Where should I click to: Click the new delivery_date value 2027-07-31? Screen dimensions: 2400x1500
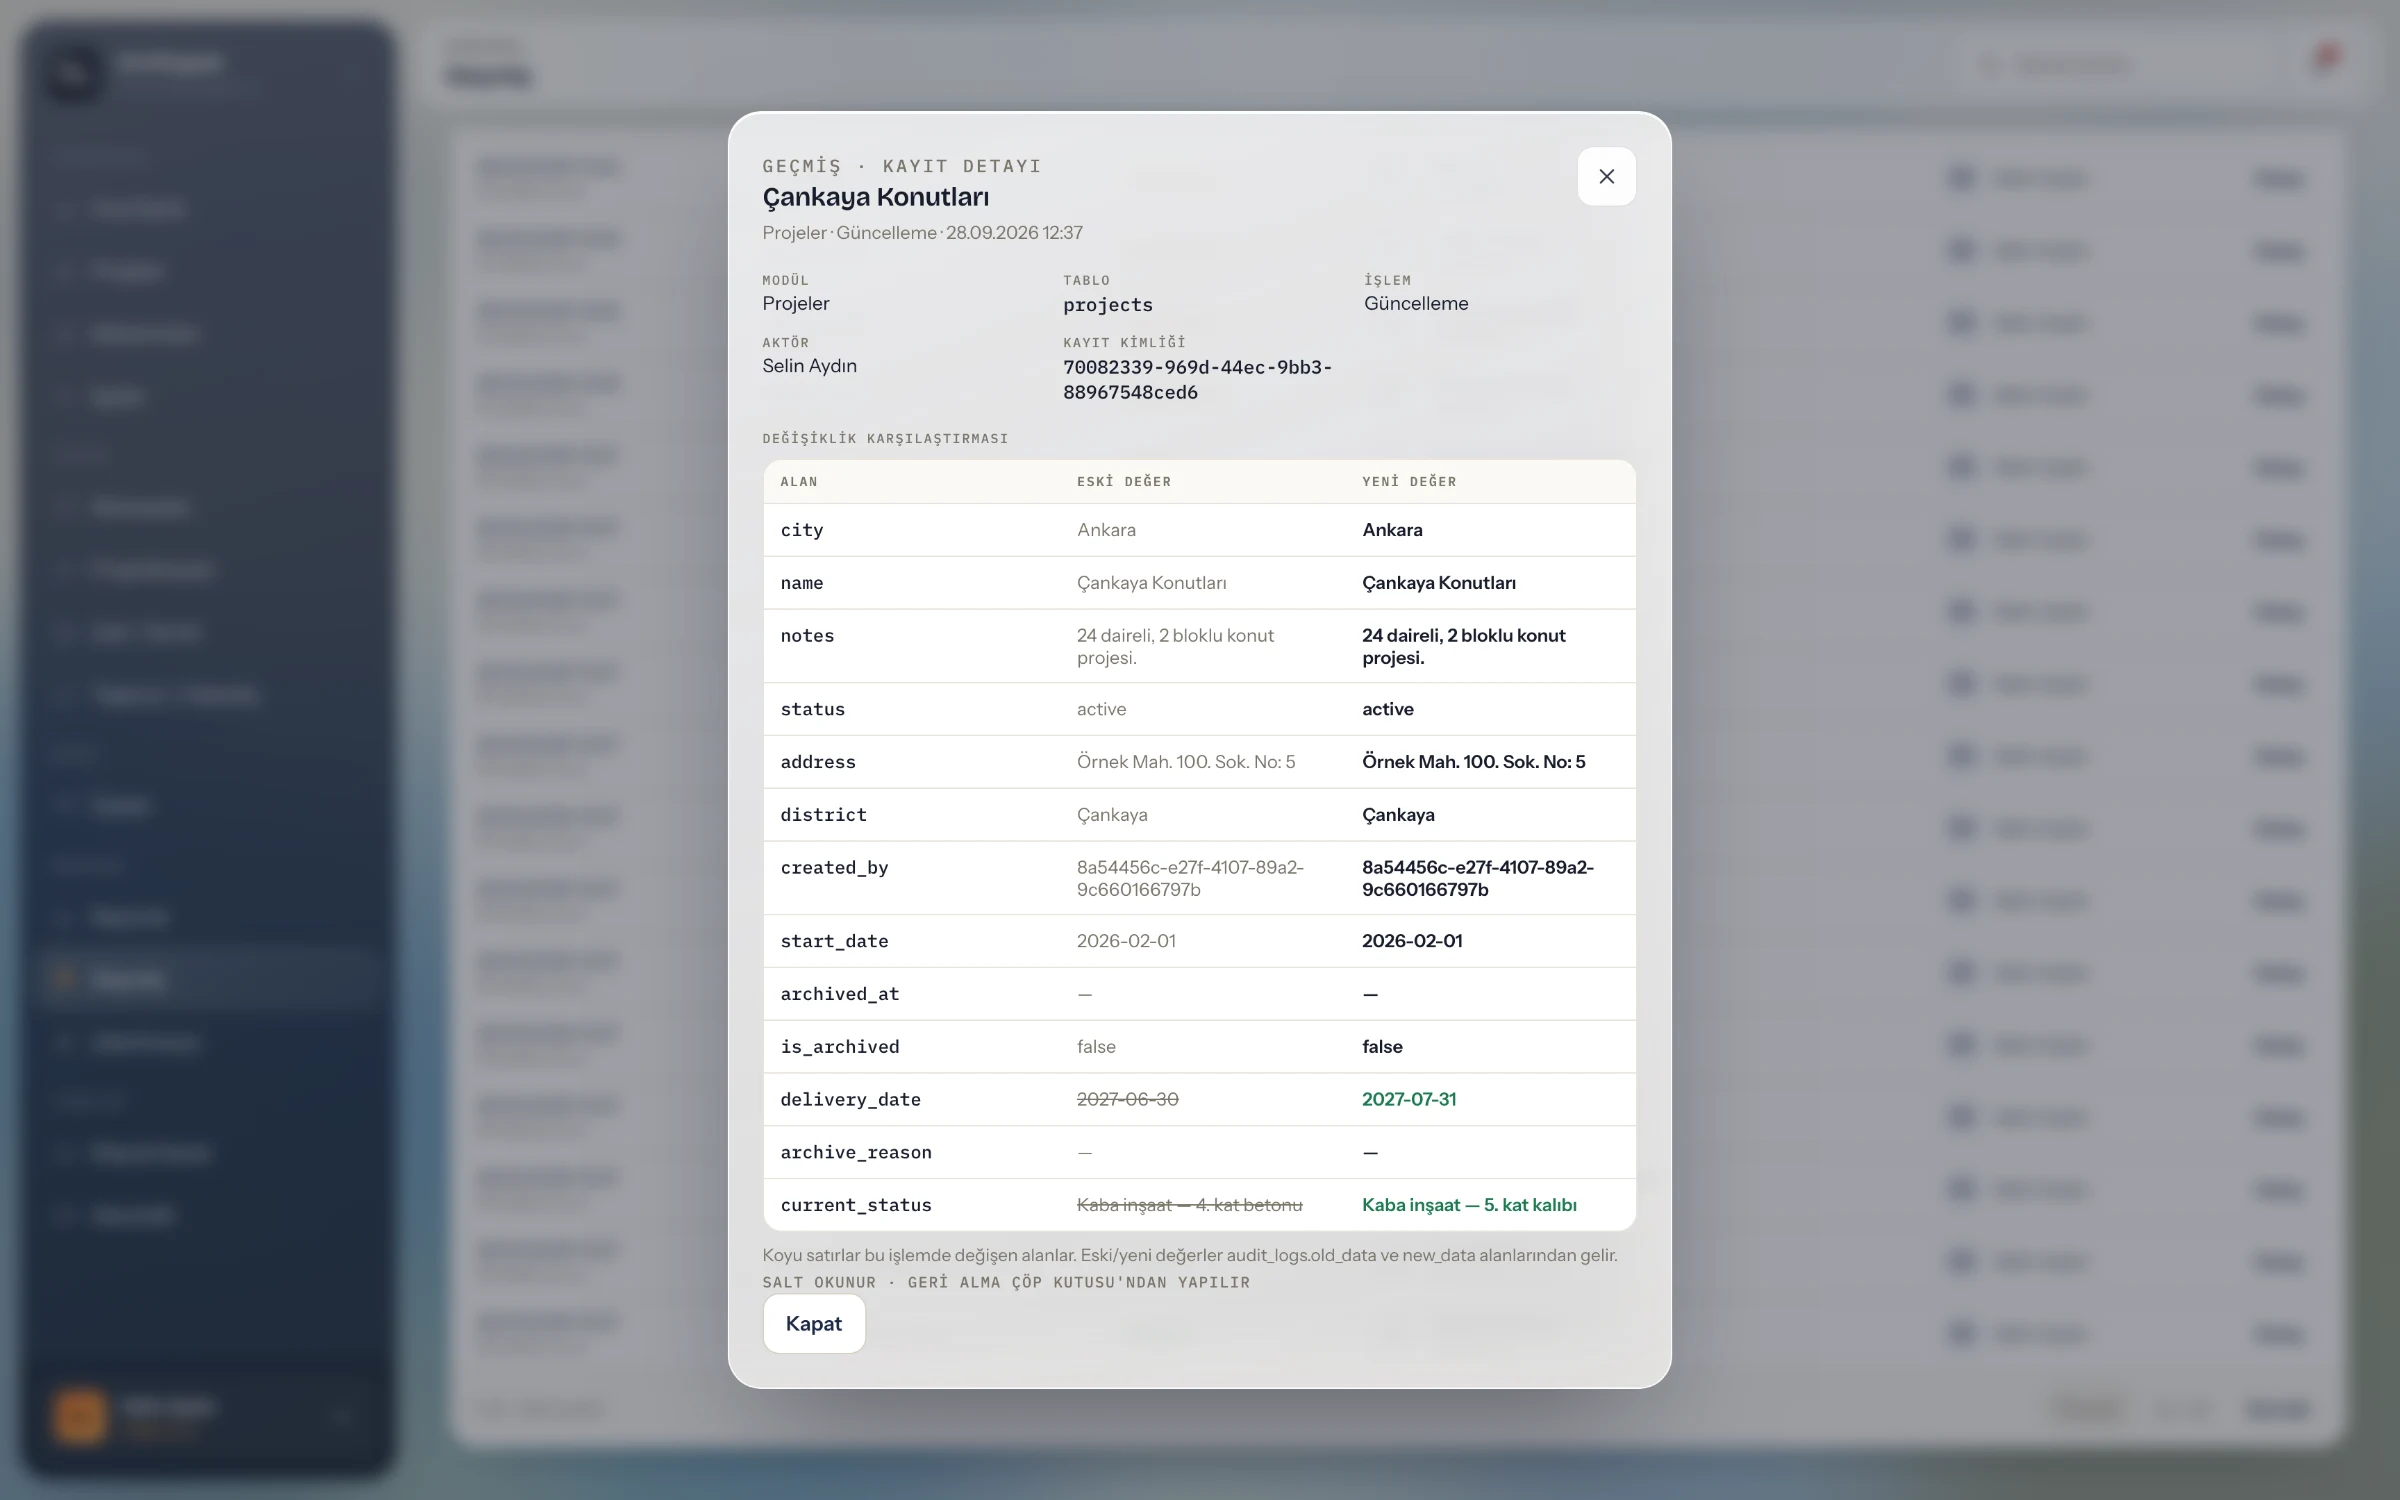click(1408, 1099)
